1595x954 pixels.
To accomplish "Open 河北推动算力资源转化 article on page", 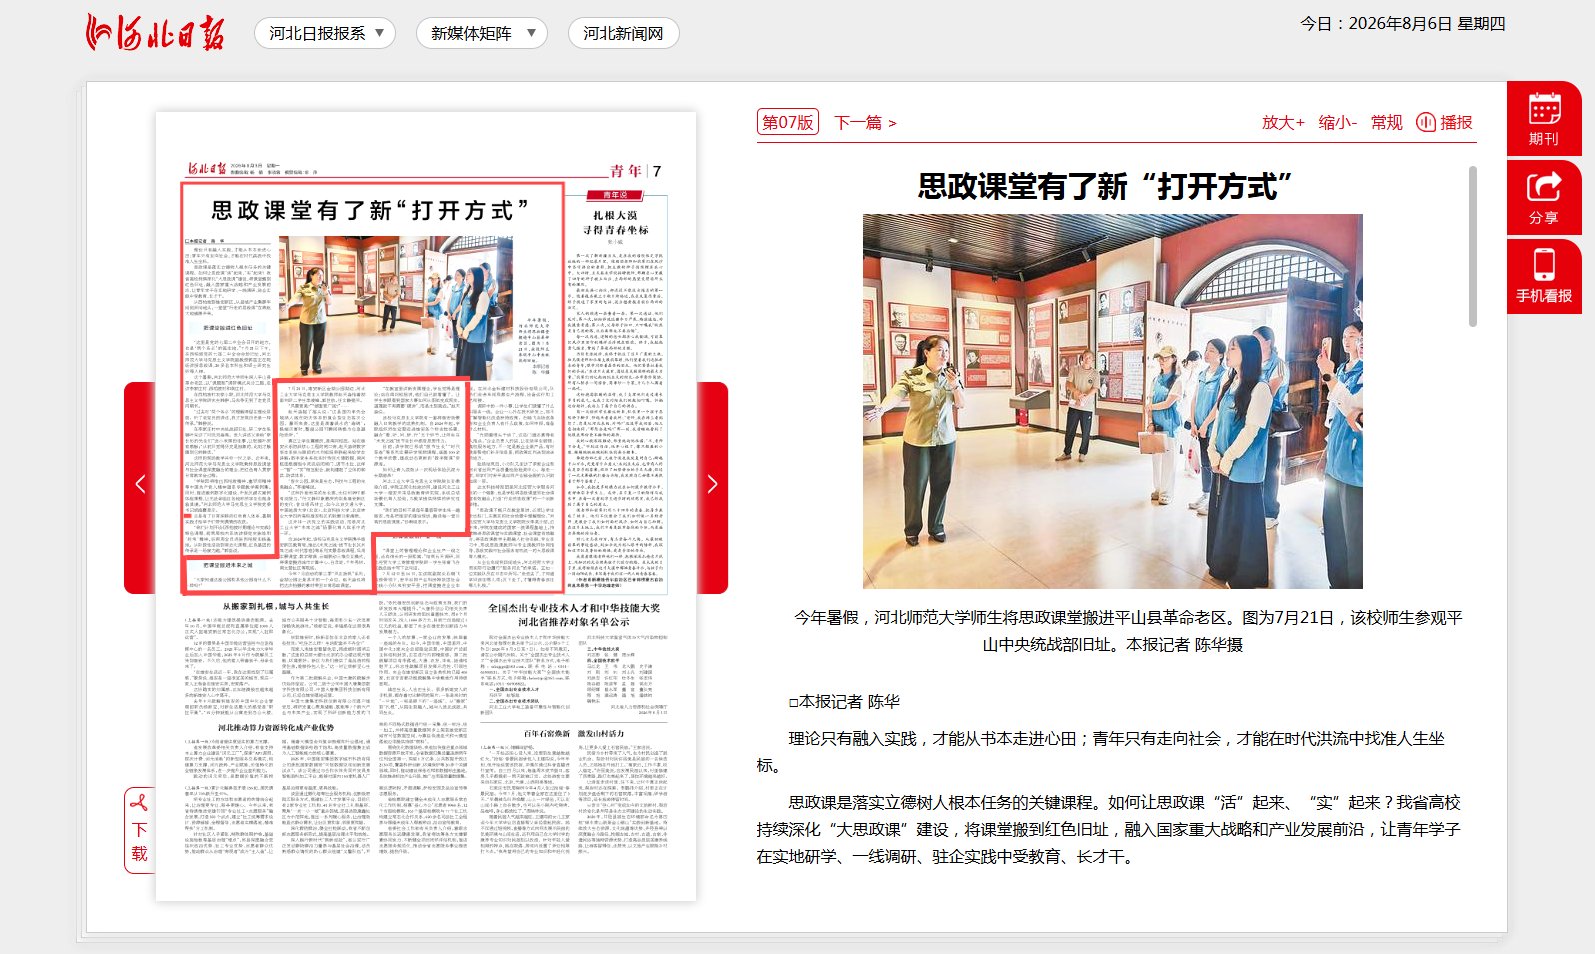I will [276, 727].
